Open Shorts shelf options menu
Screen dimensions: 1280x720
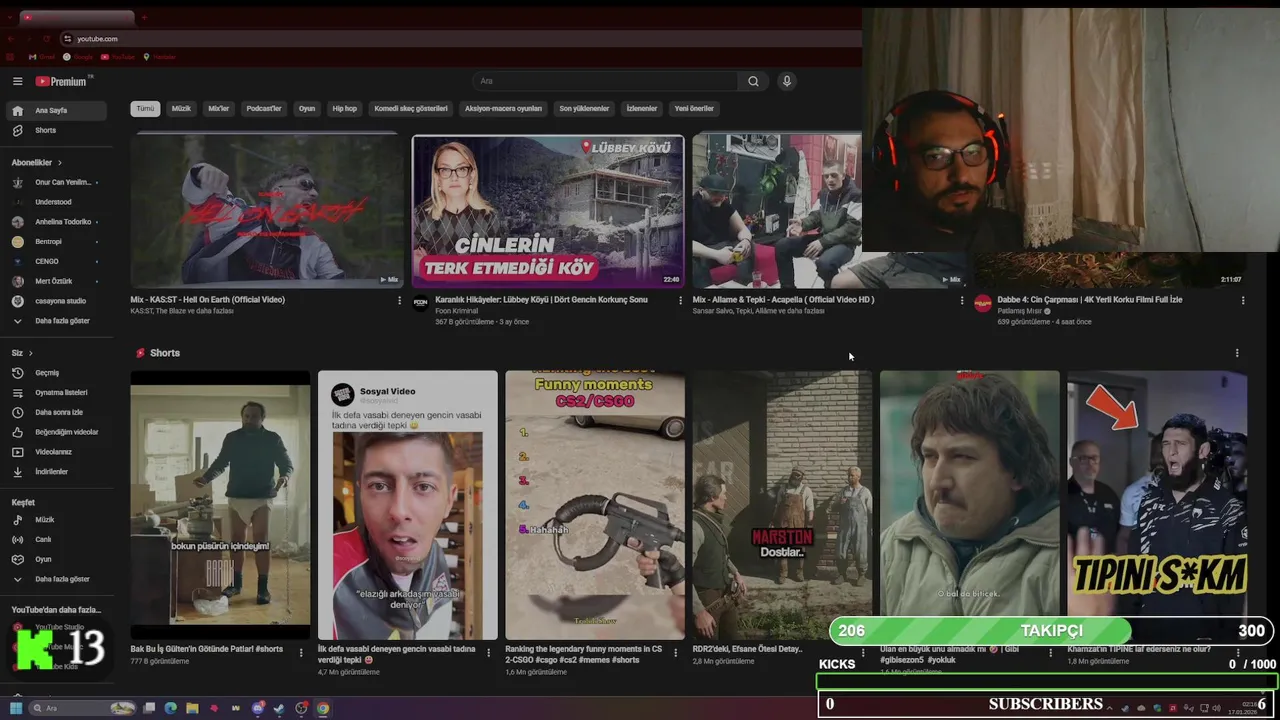coord(1237,353)
